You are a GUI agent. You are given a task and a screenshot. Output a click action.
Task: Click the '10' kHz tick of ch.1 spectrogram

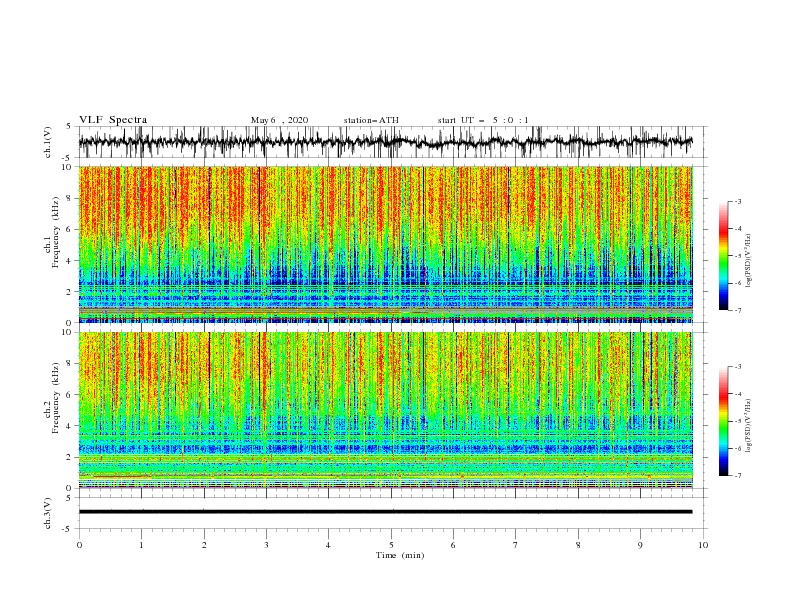coord(69,167)
